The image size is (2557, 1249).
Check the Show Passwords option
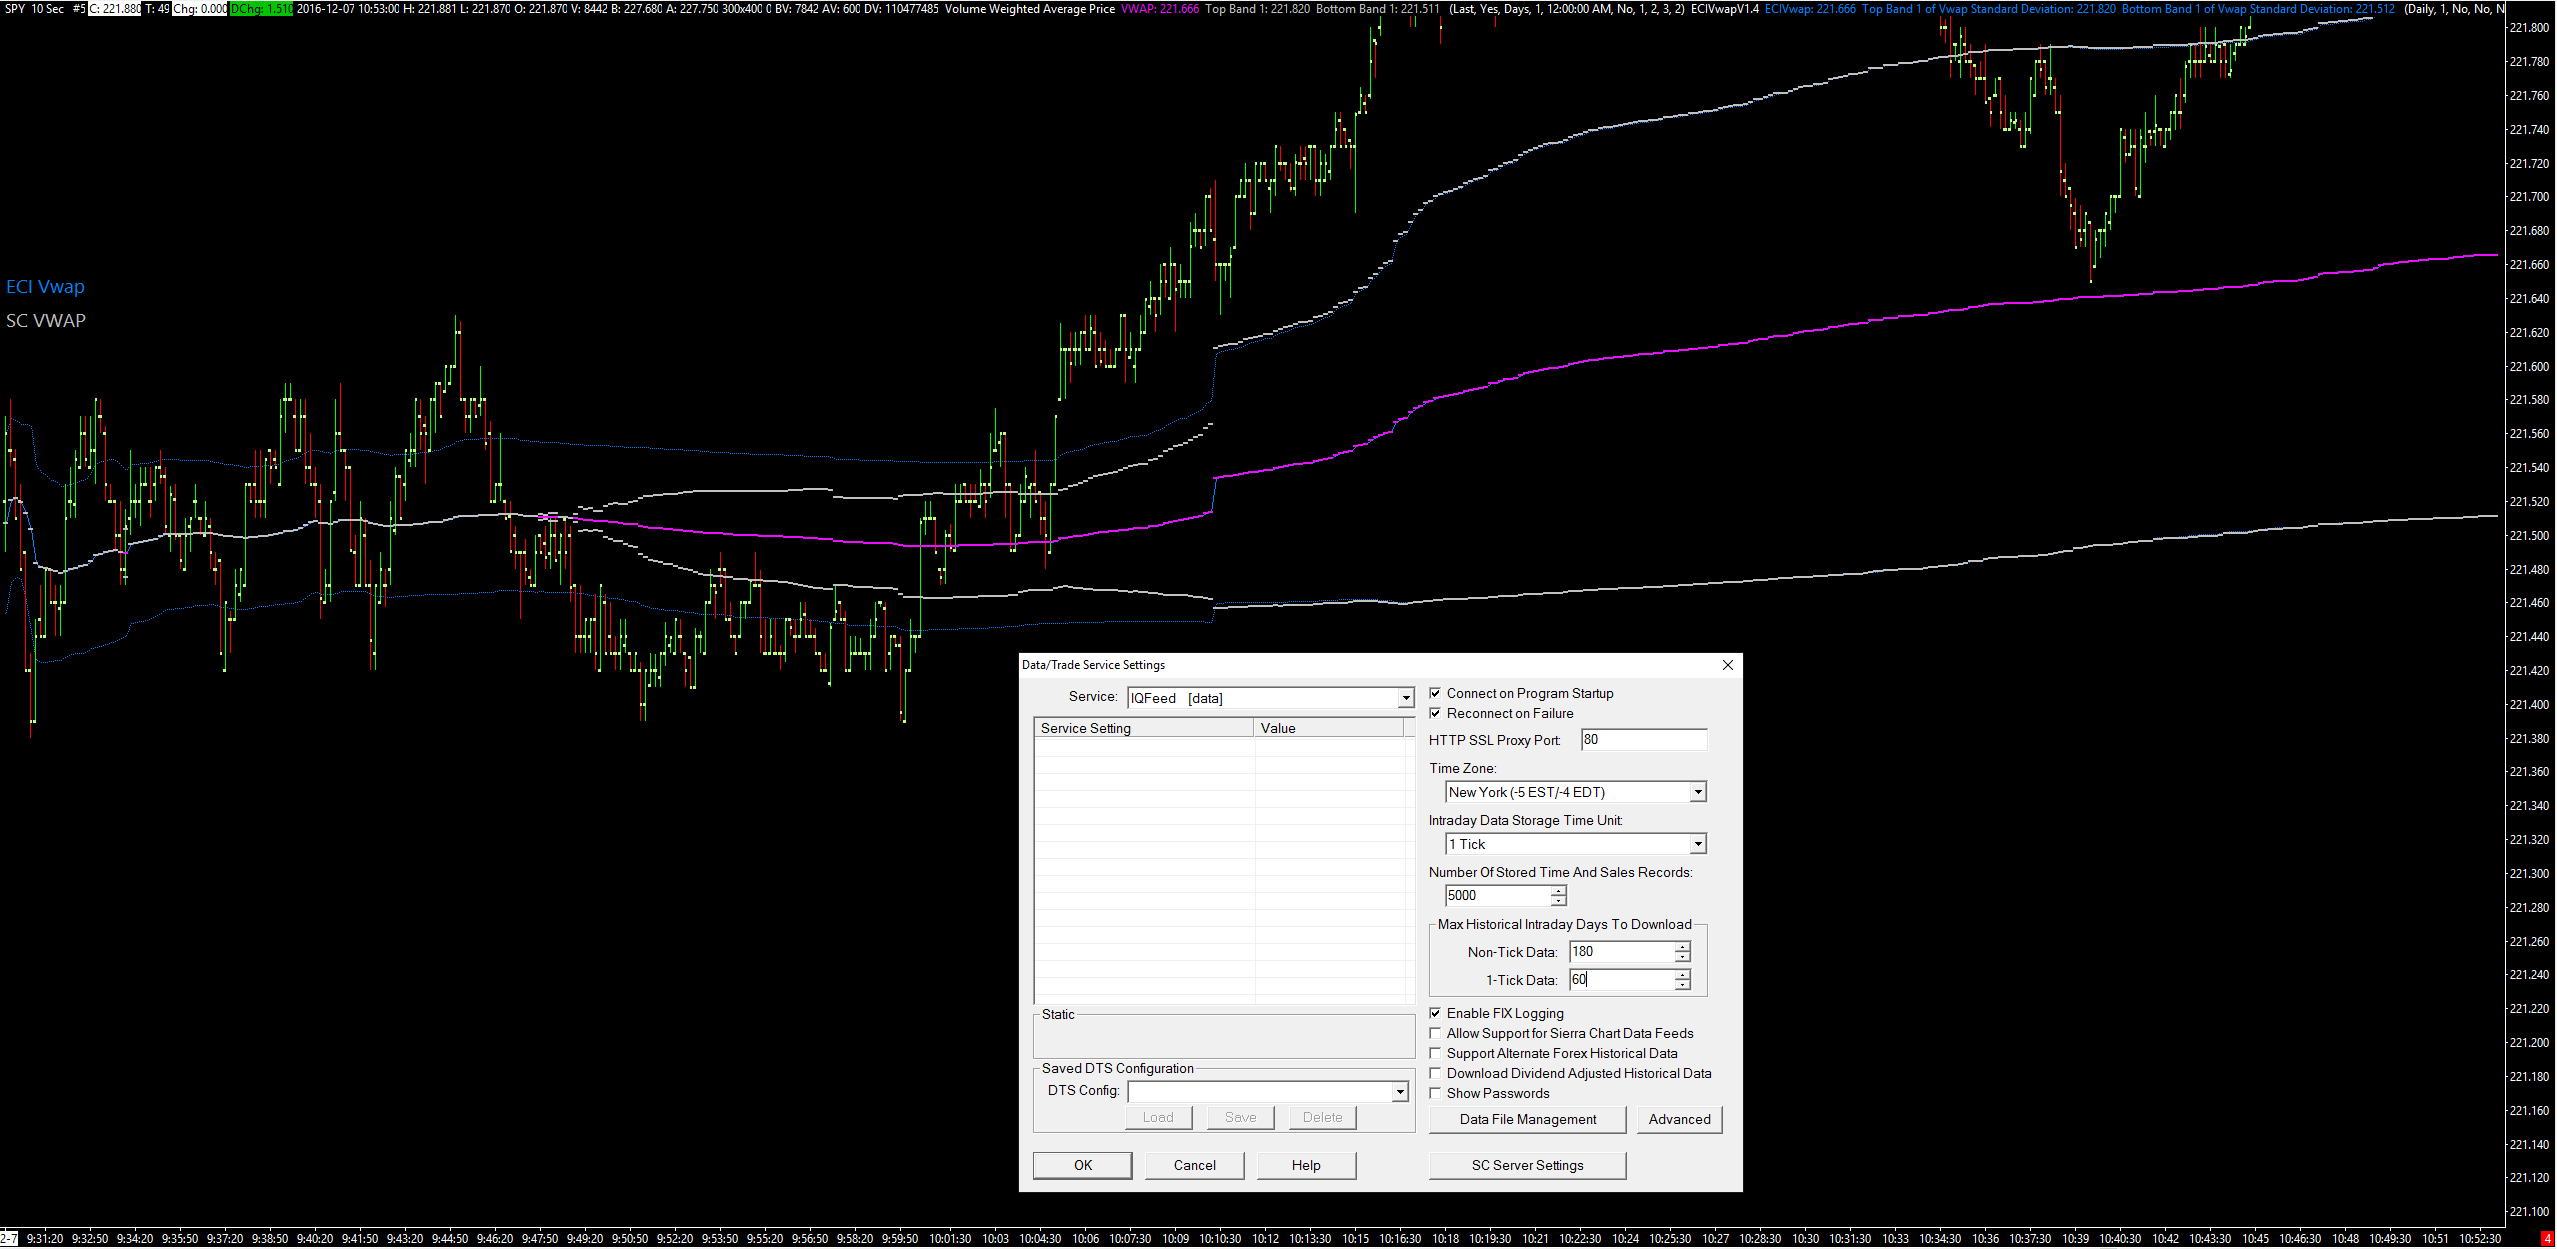click(1436, 1093)
